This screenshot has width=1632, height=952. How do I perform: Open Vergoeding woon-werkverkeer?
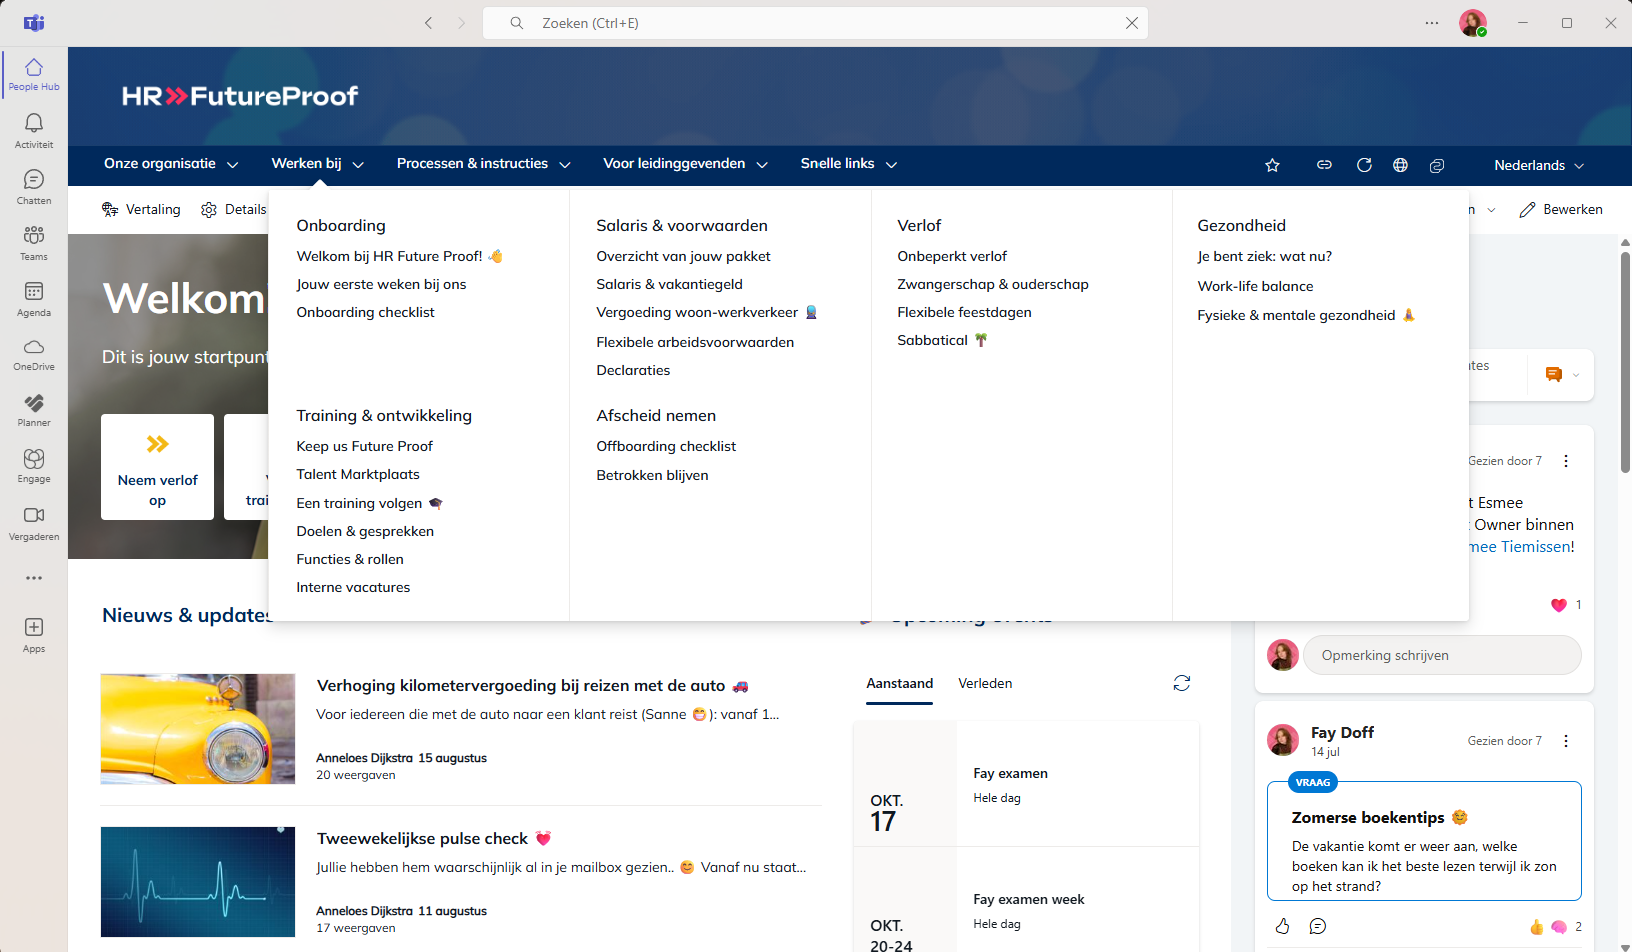click(706, 312)
